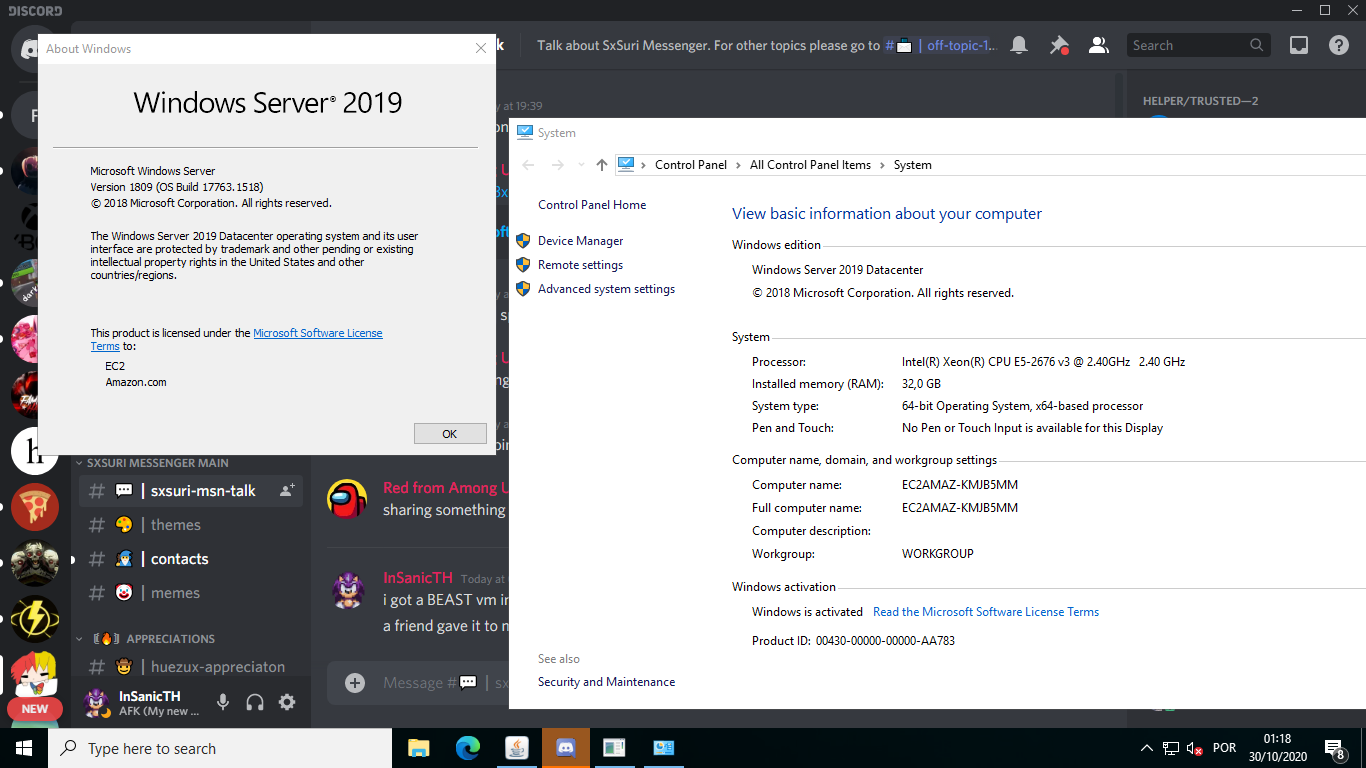This screenshot has width=1366, height=768.
Task: Open the themes channel
Action: [190, 525]
